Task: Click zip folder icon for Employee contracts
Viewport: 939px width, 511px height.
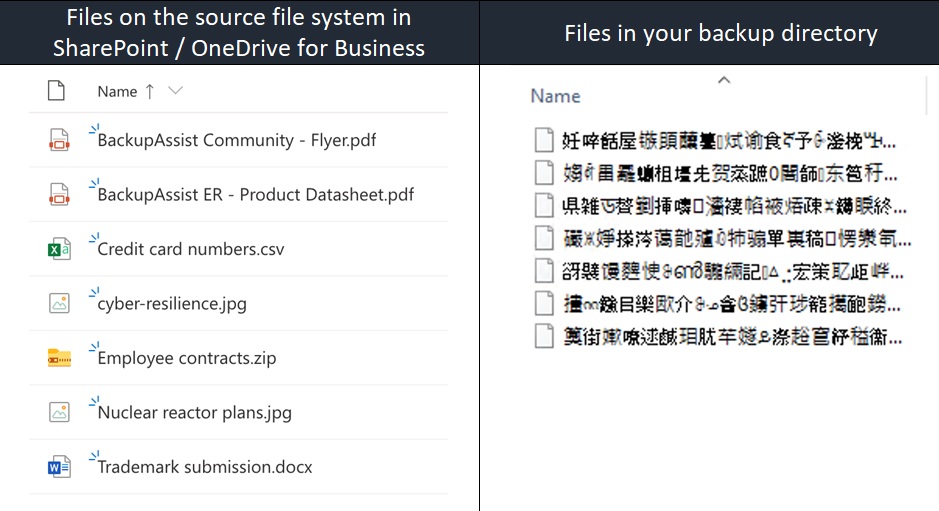Action: (x=59, y=358)
